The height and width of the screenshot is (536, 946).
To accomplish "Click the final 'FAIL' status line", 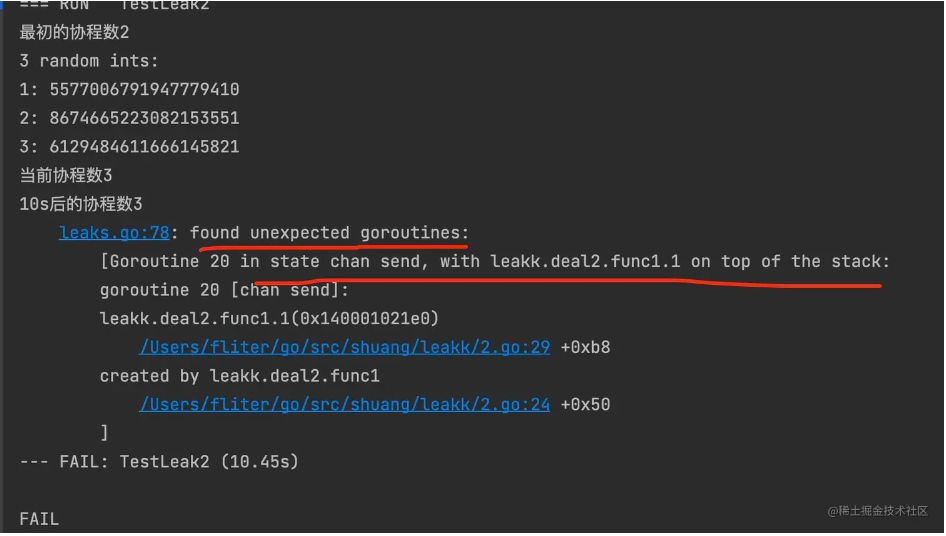I will pos(39,520).
